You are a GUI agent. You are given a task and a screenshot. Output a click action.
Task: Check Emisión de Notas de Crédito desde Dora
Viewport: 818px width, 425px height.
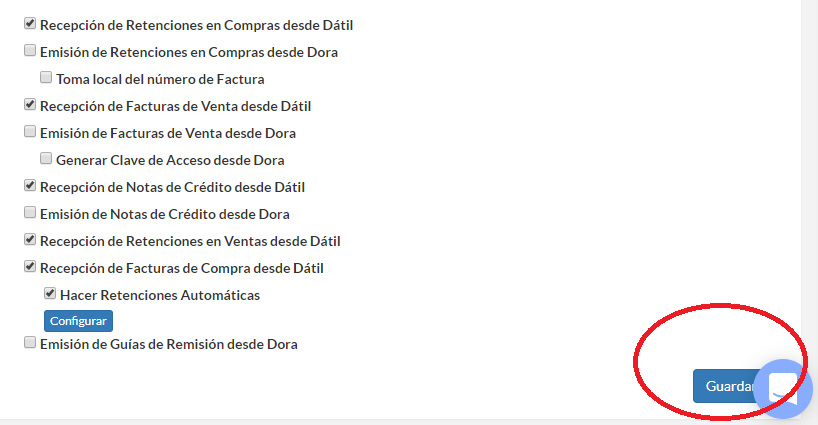click(30, 212)
